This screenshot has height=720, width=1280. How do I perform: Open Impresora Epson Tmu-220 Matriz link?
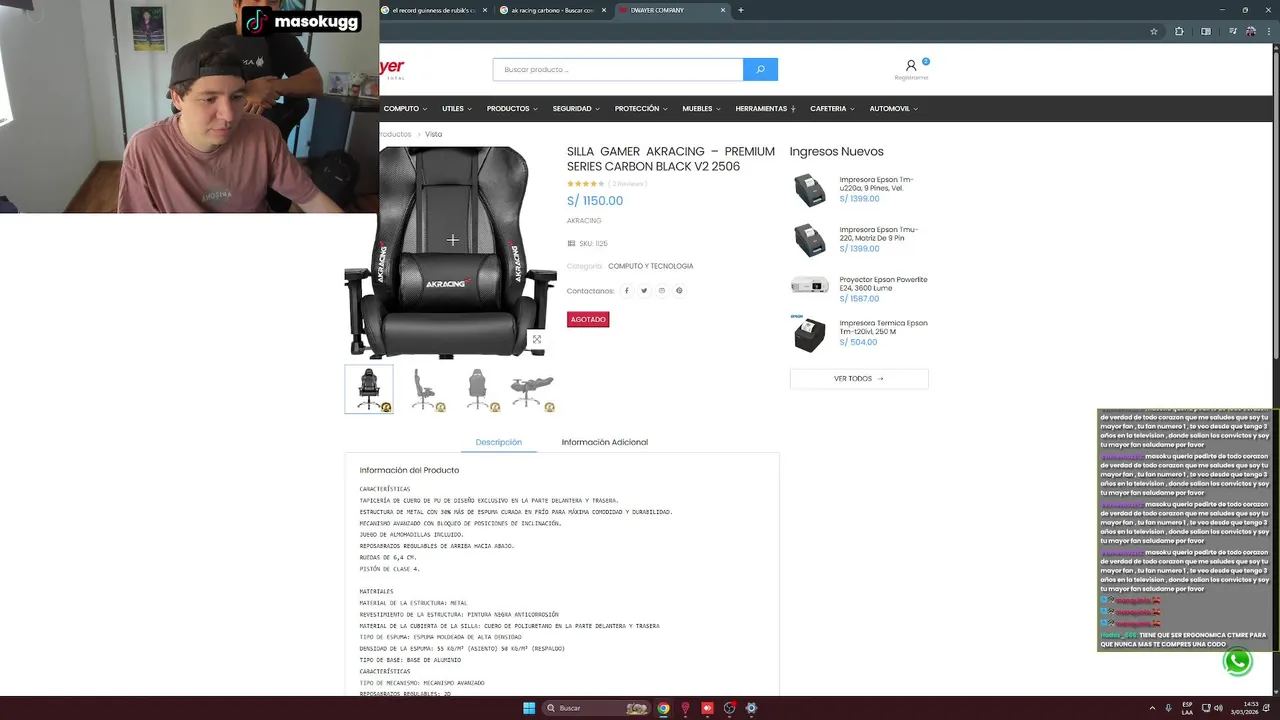[878, 234]
